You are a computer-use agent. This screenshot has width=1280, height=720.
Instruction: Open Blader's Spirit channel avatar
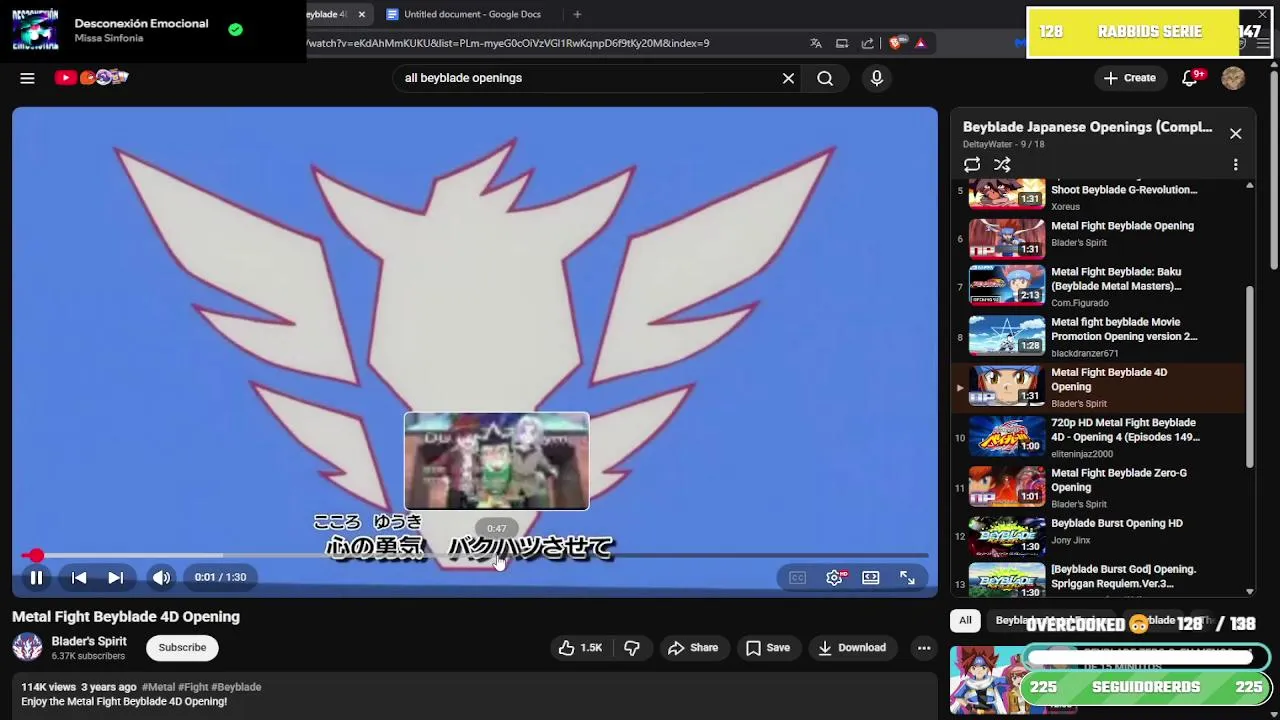tap(27, 648)
